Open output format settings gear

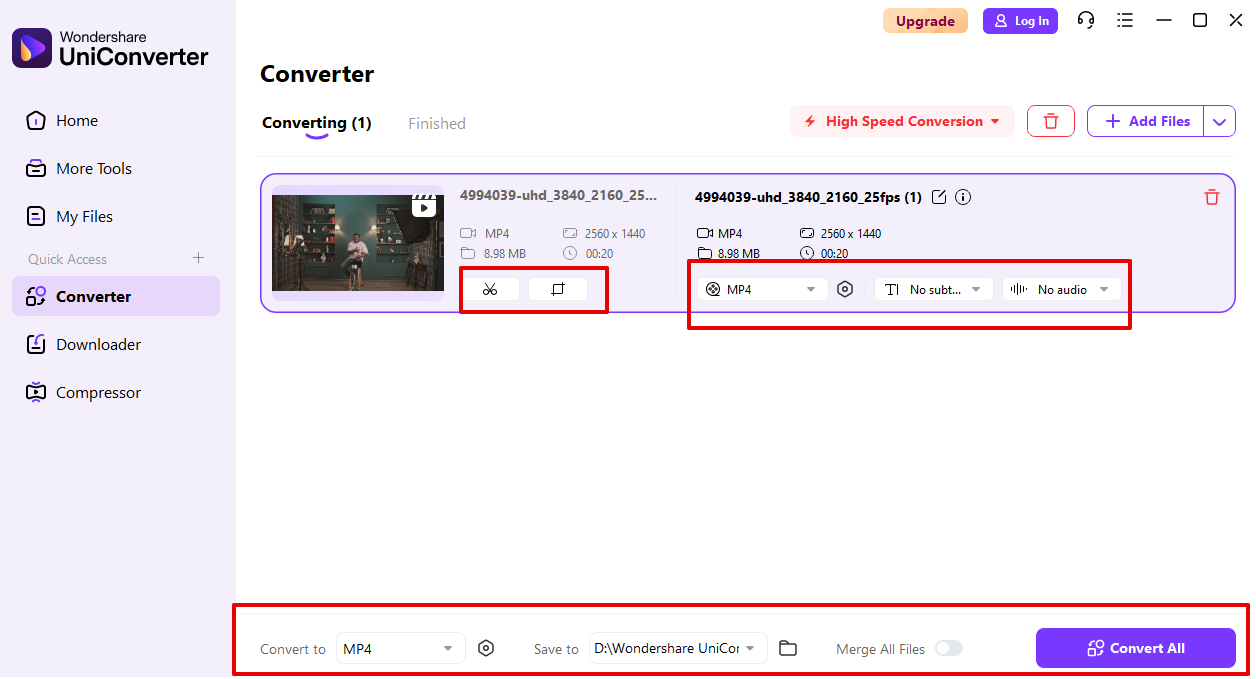[845, 289]
